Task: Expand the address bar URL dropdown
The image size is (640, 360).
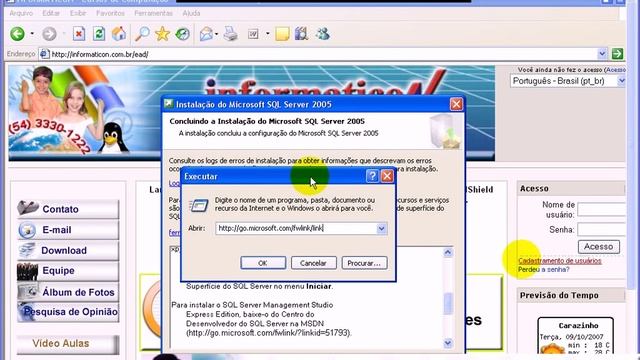Action: click(602, 53)
